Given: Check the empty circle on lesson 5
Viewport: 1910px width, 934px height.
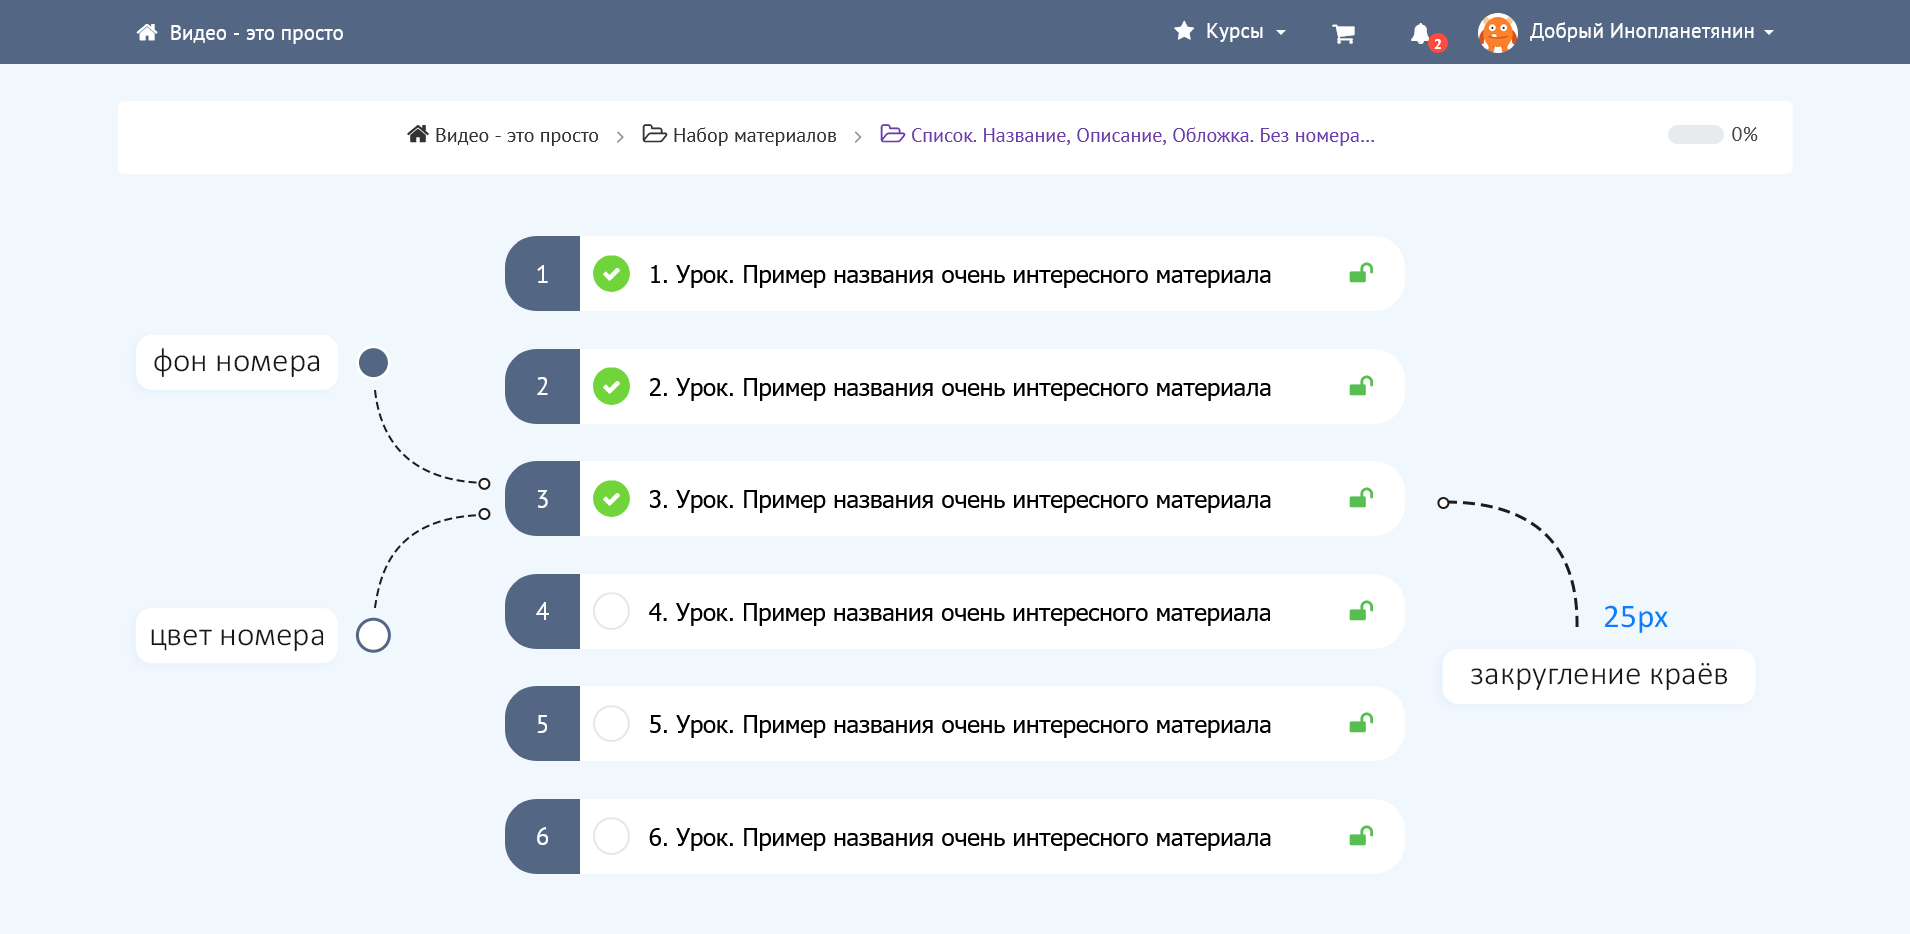Looking at the screenshot, I should 611,723.
